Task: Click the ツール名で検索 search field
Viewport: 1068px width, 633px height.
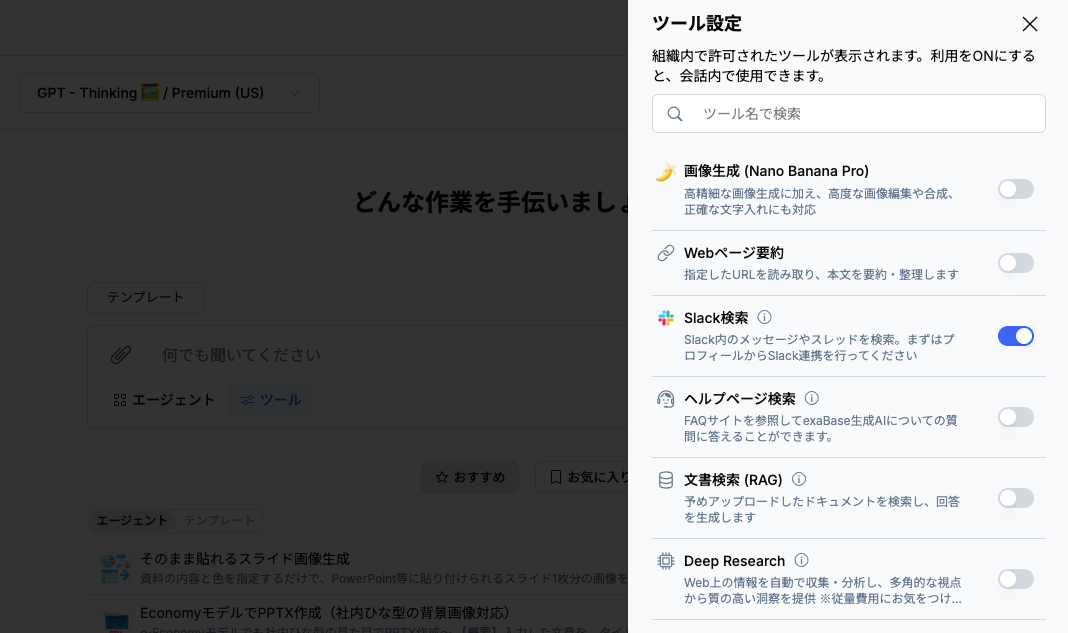Action: 848,114
